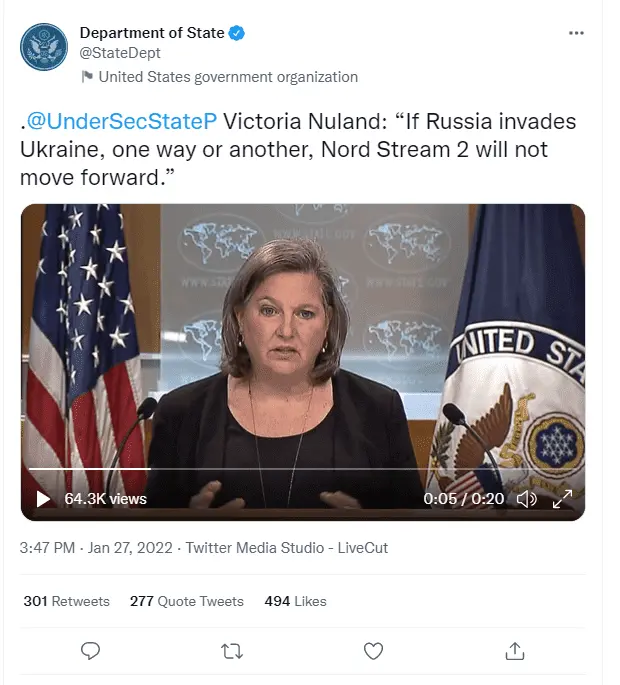Play the video with play button
Screen dimensions: 620x685
[43, 498]
